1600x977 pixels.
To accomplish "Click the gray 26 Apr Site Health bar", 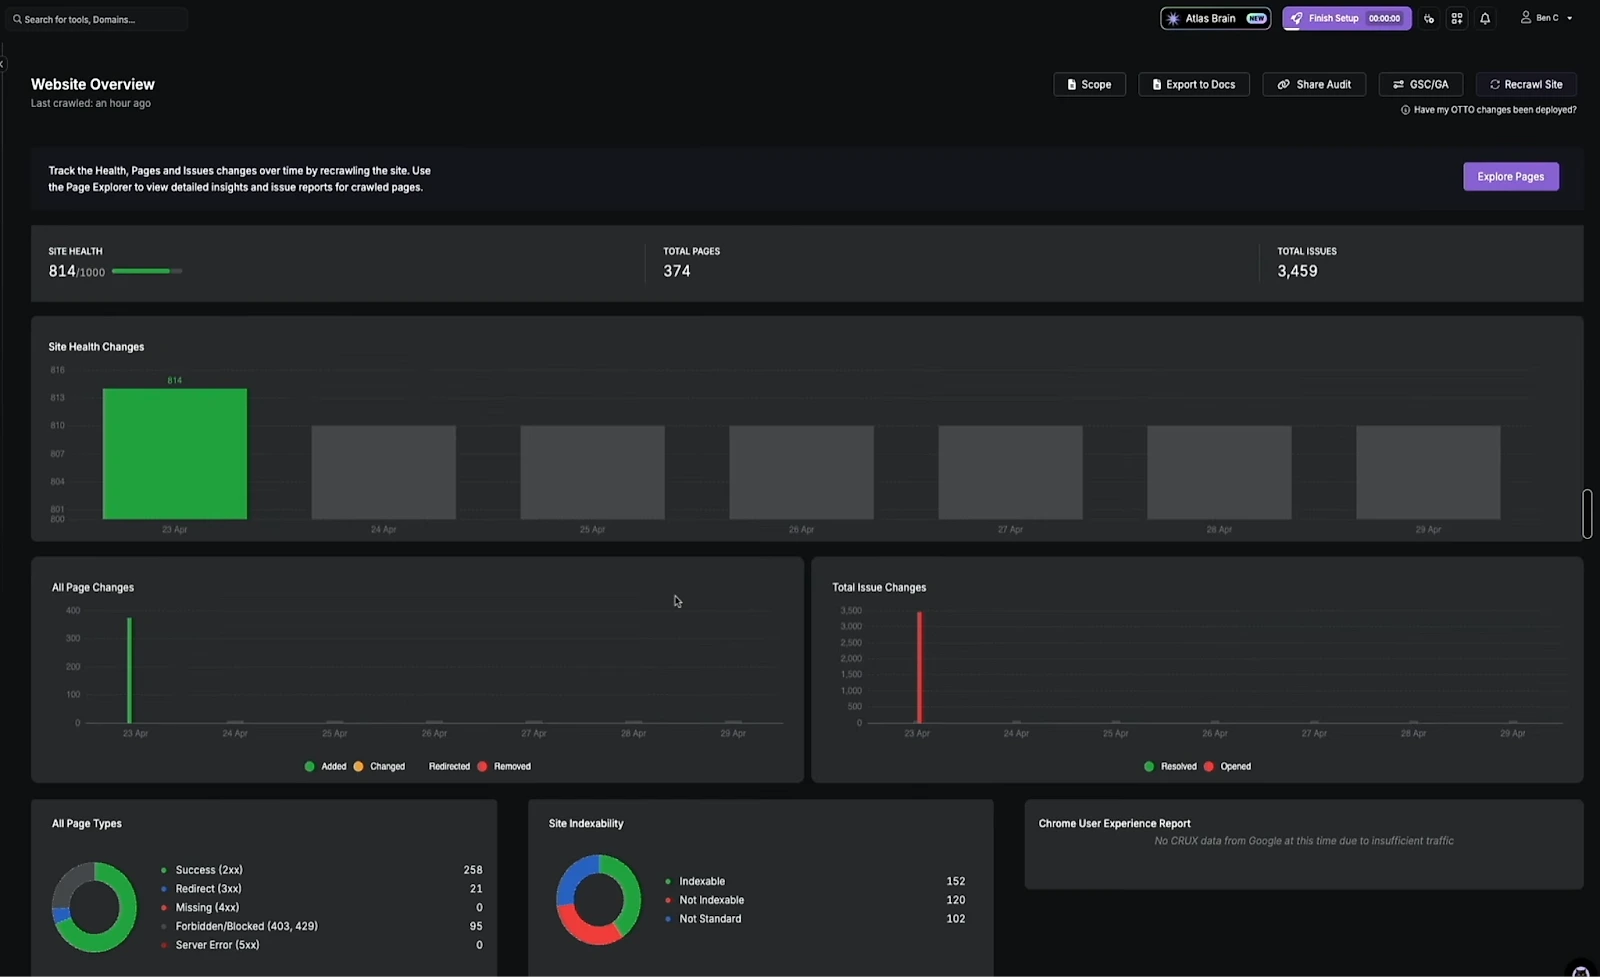I will click(801, 472).
